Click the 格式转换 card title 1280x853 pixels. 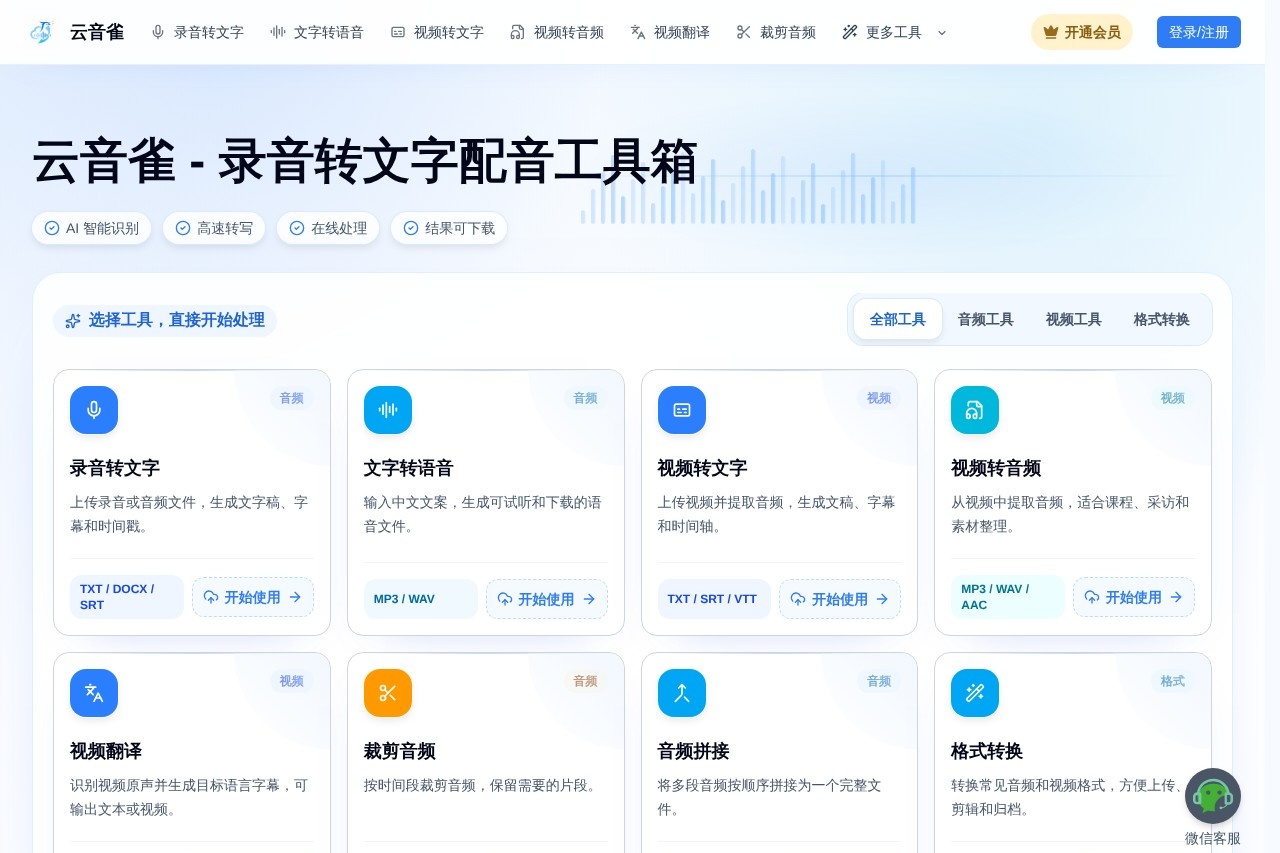(x=987, y=751)
